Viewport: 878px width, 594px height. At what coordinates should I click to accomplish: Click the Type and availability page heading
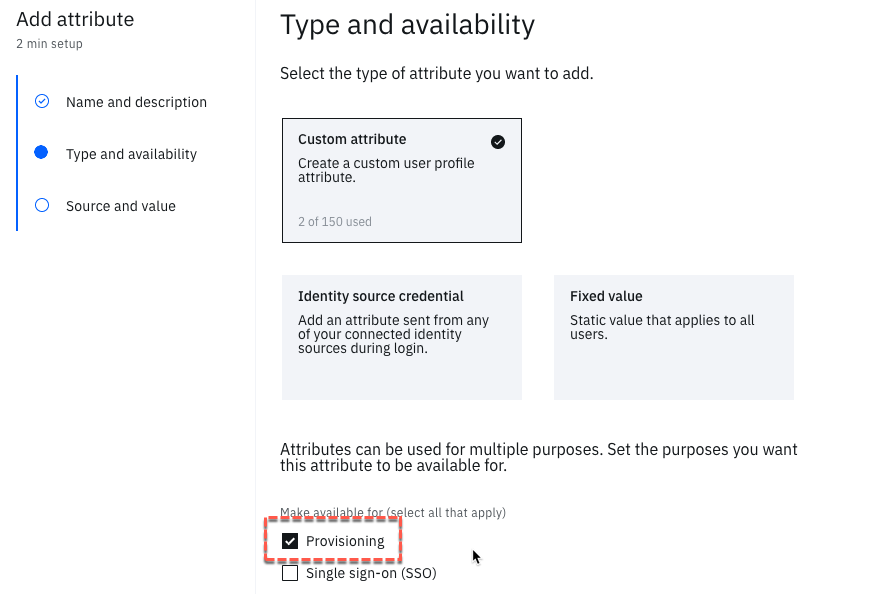click(x=407, y=25)
